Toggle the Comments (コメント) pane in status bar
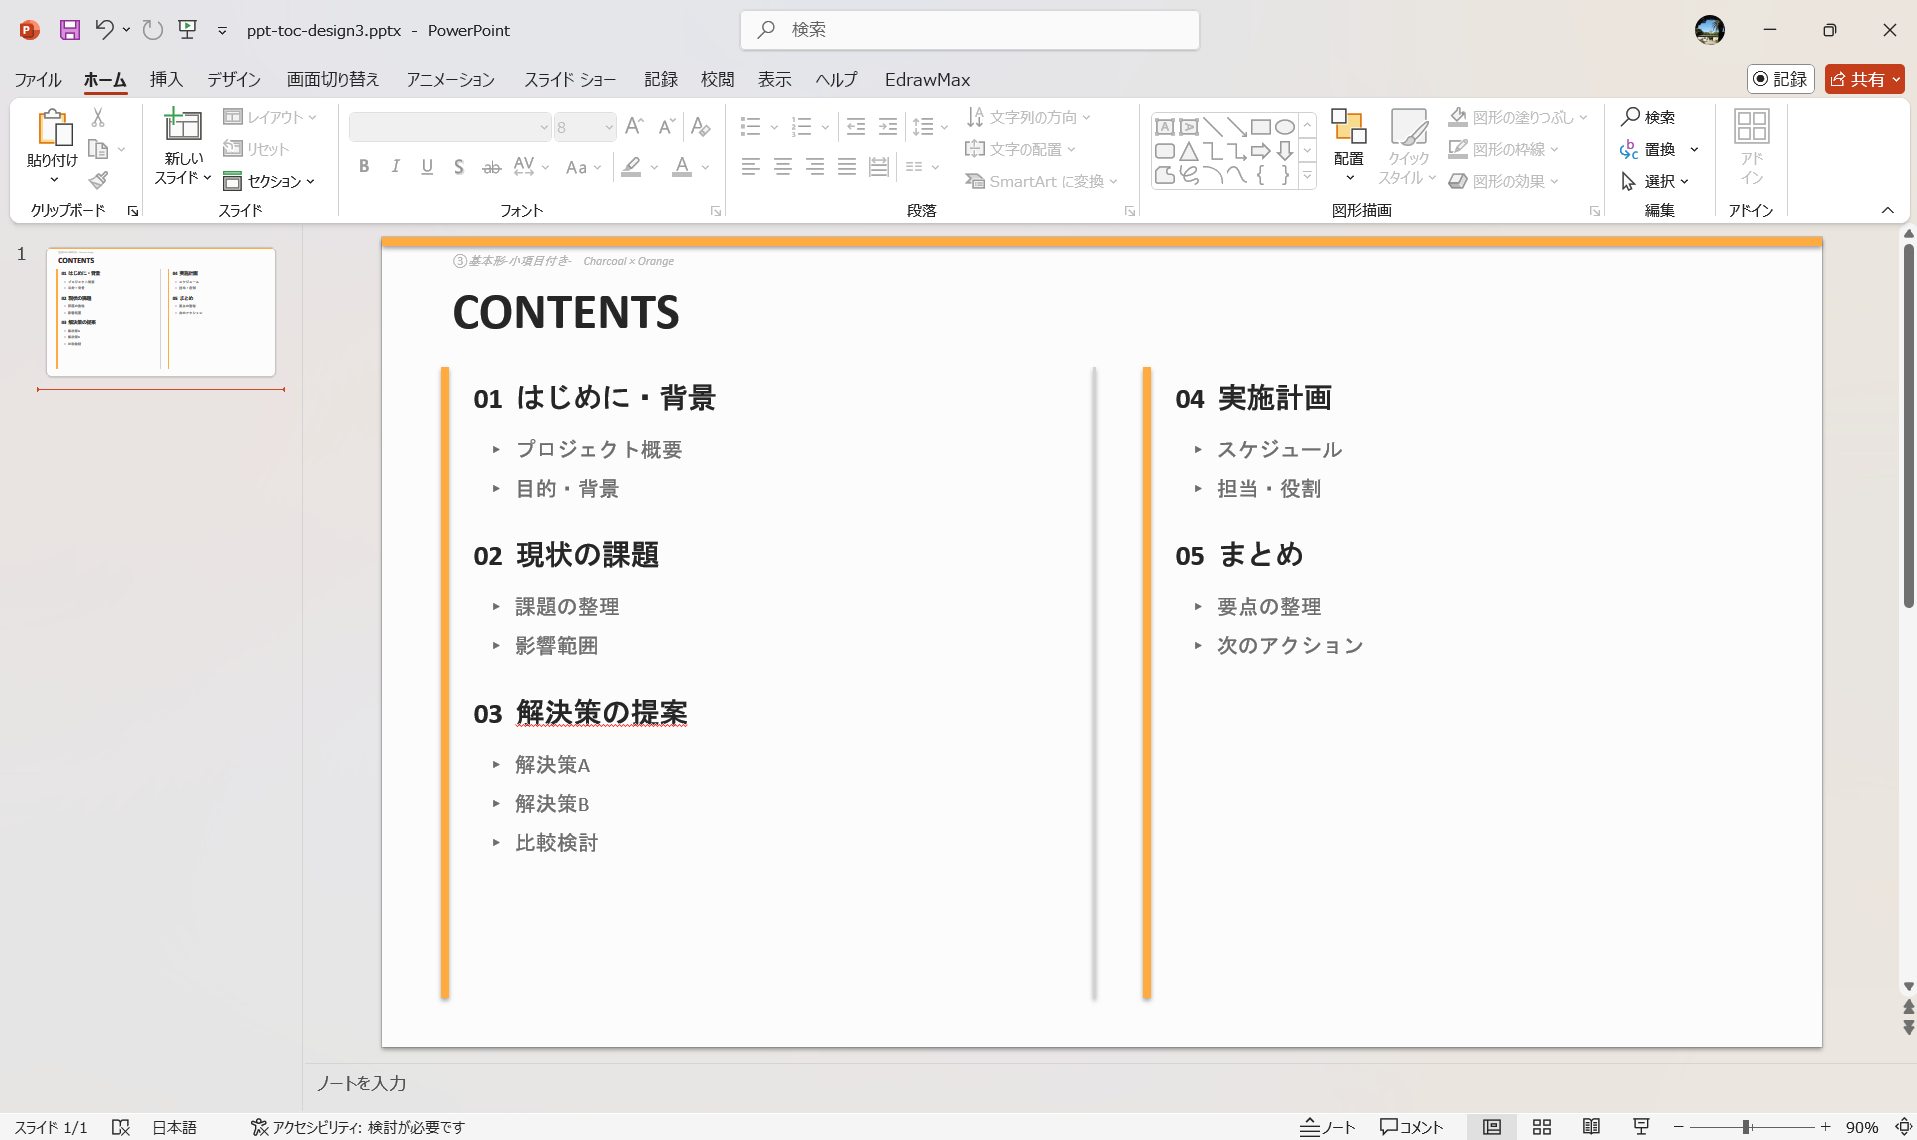This screenshot has height=1140, width=1917. tap(1412, 1127)
